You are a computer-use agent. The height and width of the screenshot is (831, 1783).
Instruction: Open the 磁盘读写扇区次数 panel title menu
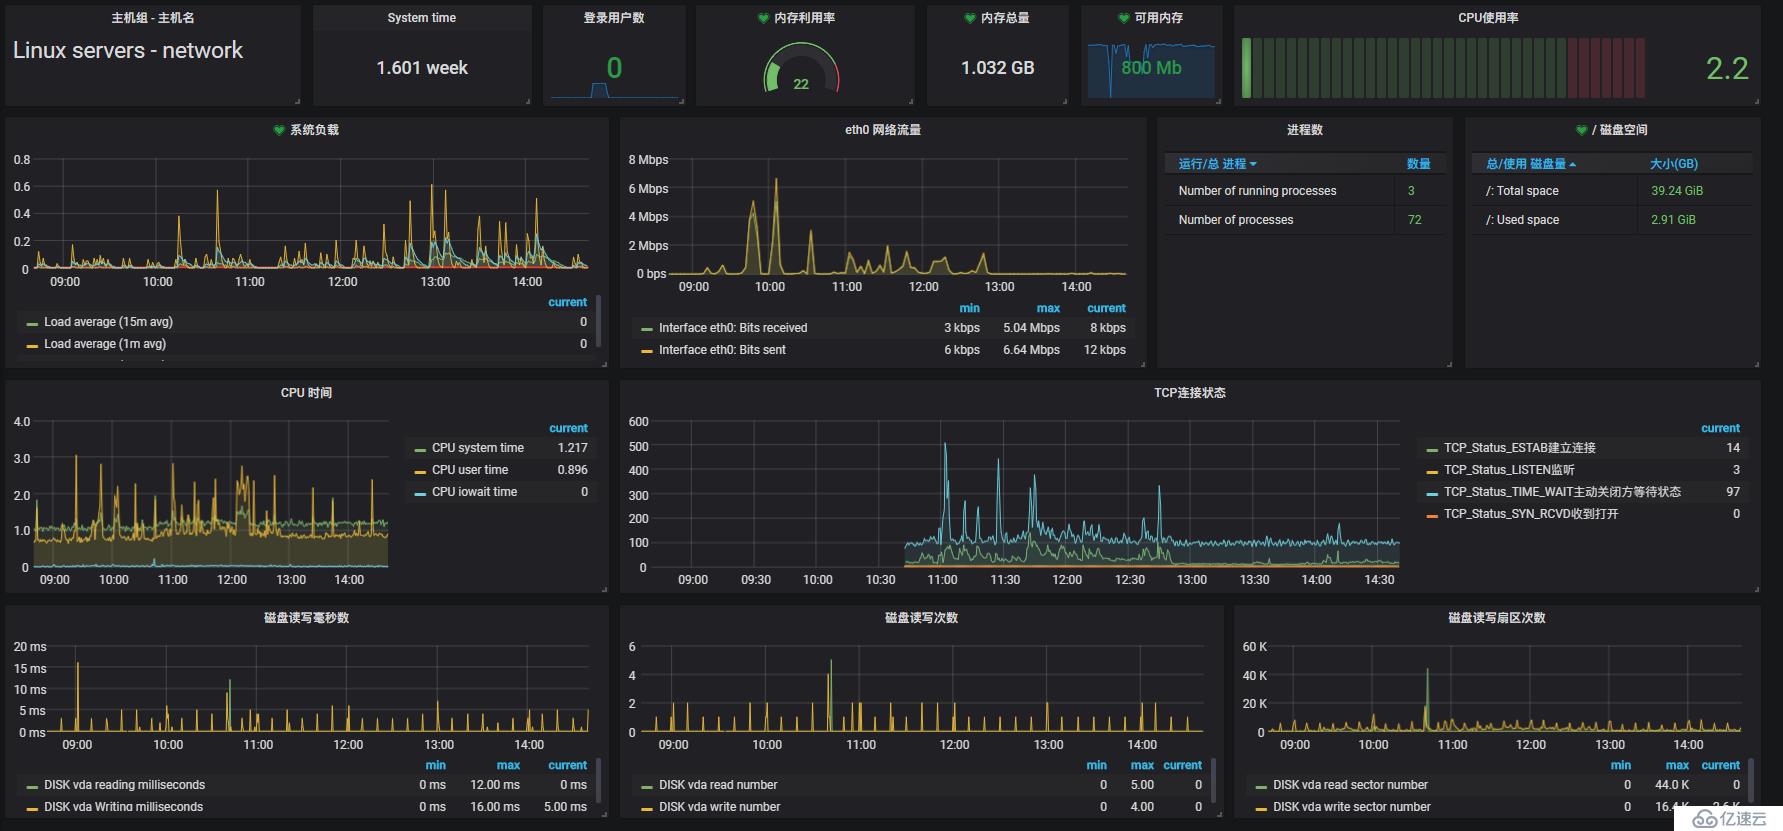coord(1497,618)
